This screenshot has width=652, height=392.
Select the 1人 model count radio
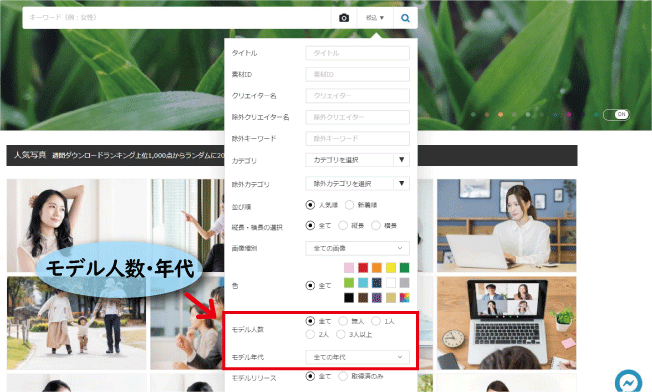(x=375, y=321)
